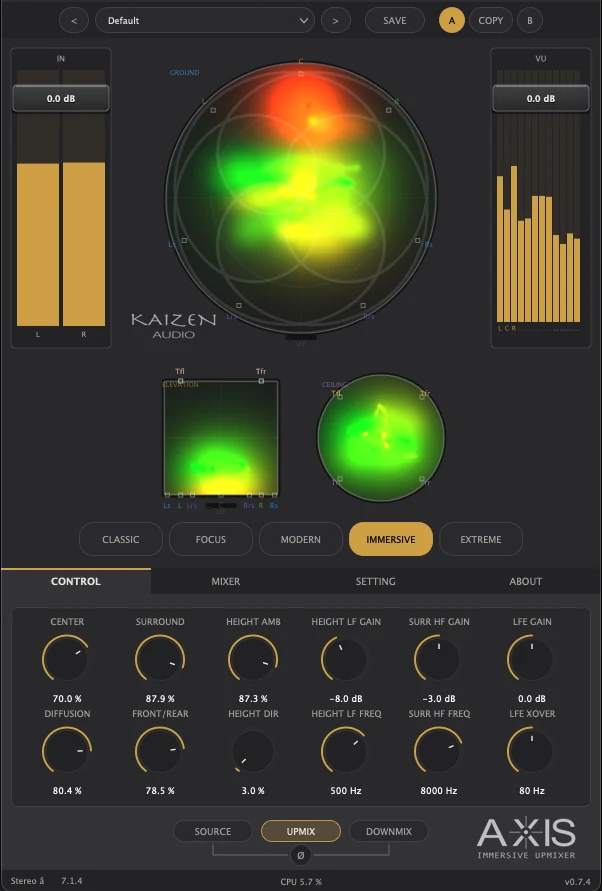Click the 70.0 % CENTER value
This screenshot has height=891, width=602.
[67, 698]
